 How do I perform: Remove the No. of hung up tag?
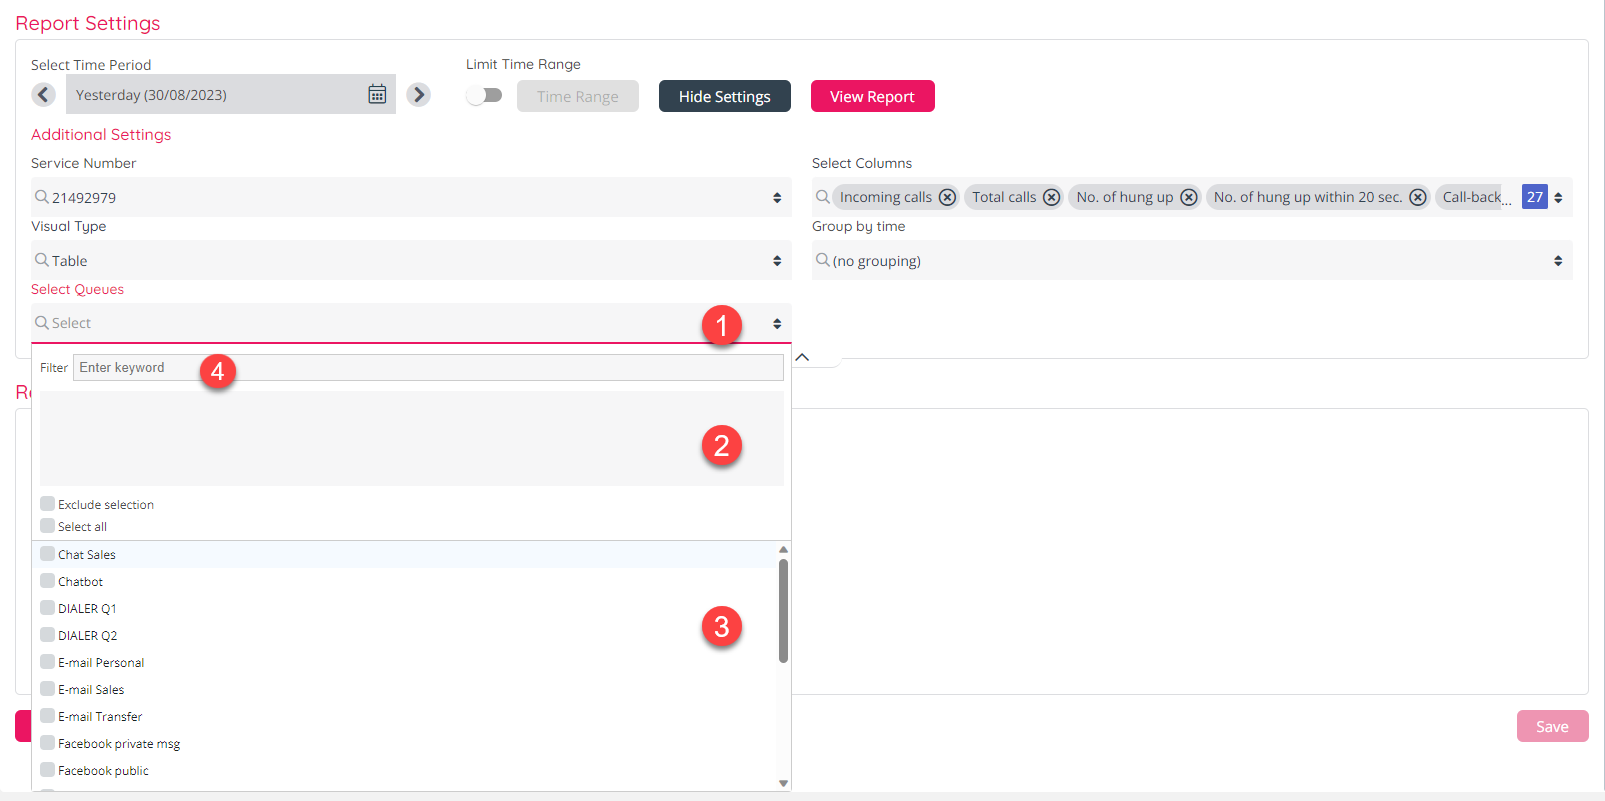pos(1188,197)
